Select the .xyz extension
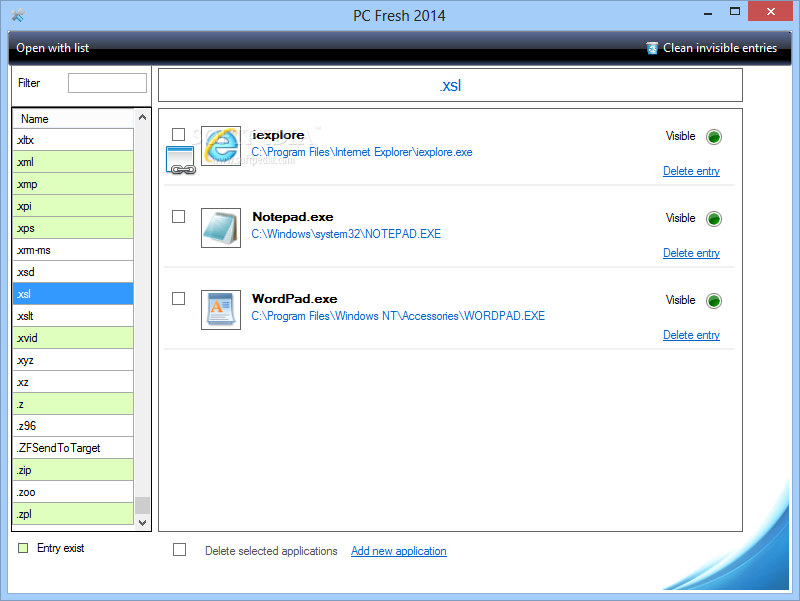 click(x=73, y=360)
